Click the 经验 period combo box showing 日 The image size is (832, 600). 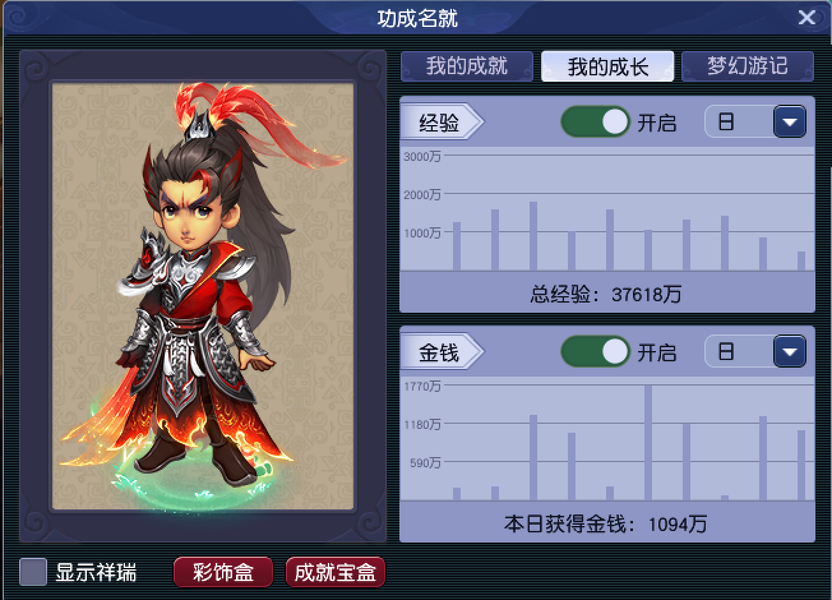(755, 122)
